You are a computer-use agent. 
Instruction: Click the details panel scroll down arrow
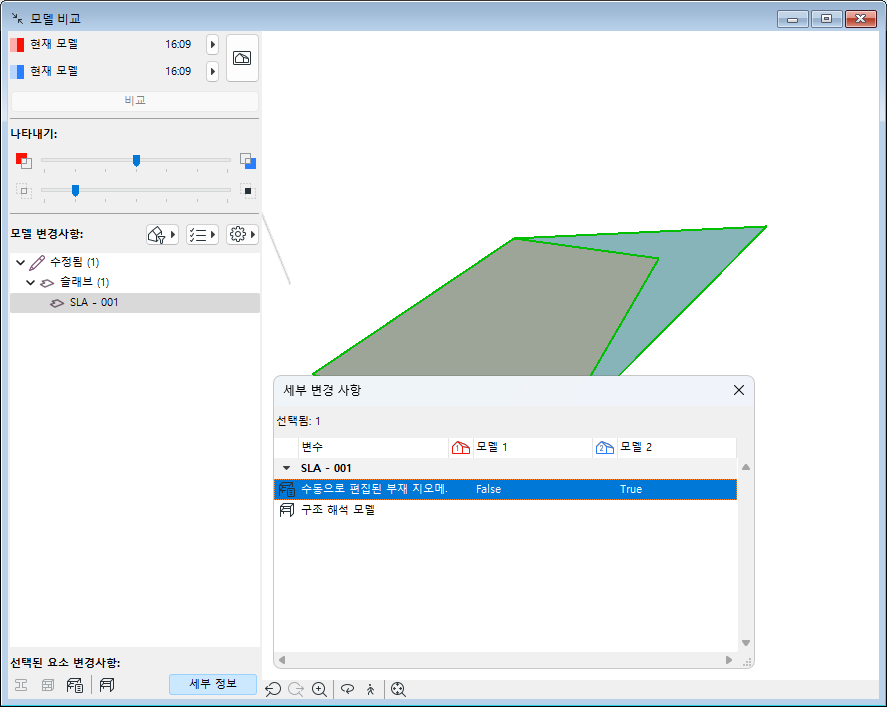(x=746, y=643)
